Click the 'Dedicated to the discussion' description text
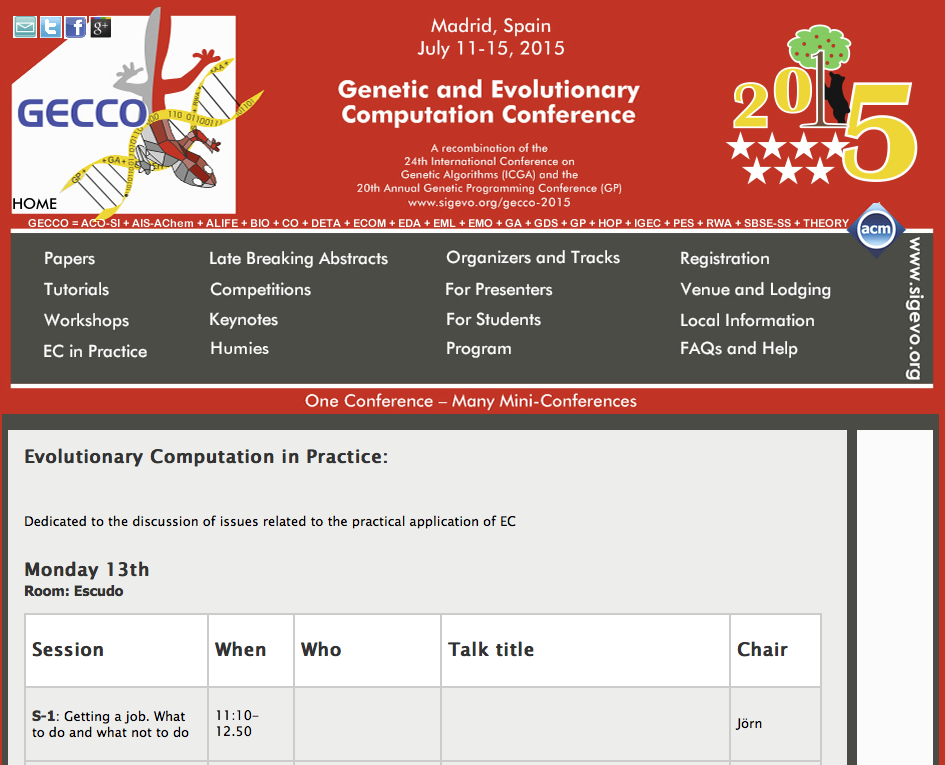 coord(270,521)
